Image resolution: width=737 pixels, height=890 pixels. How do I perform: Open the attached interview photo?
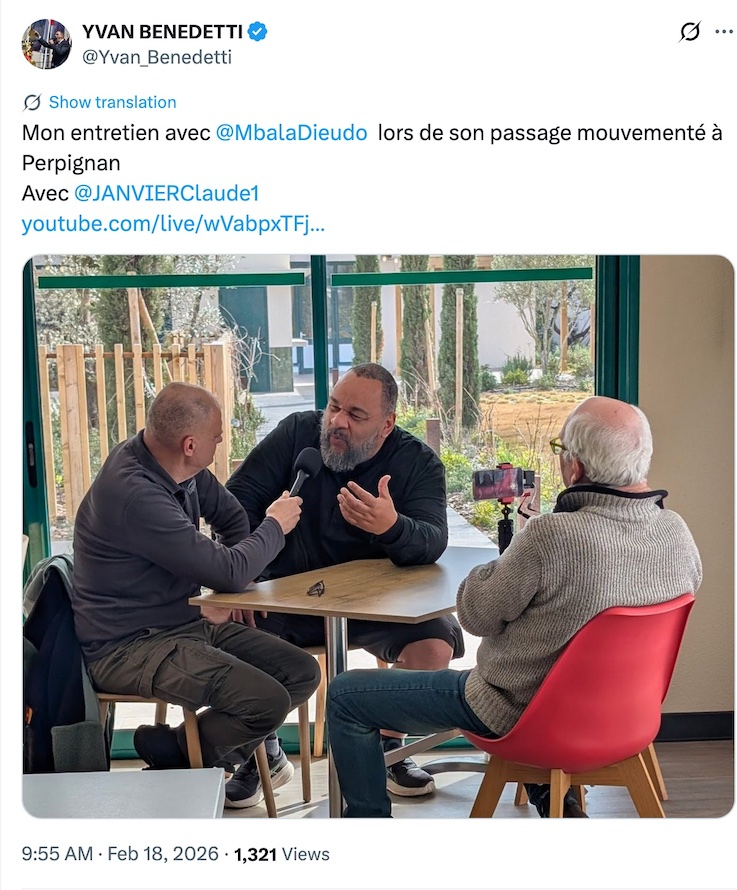(x=378, y=536)
